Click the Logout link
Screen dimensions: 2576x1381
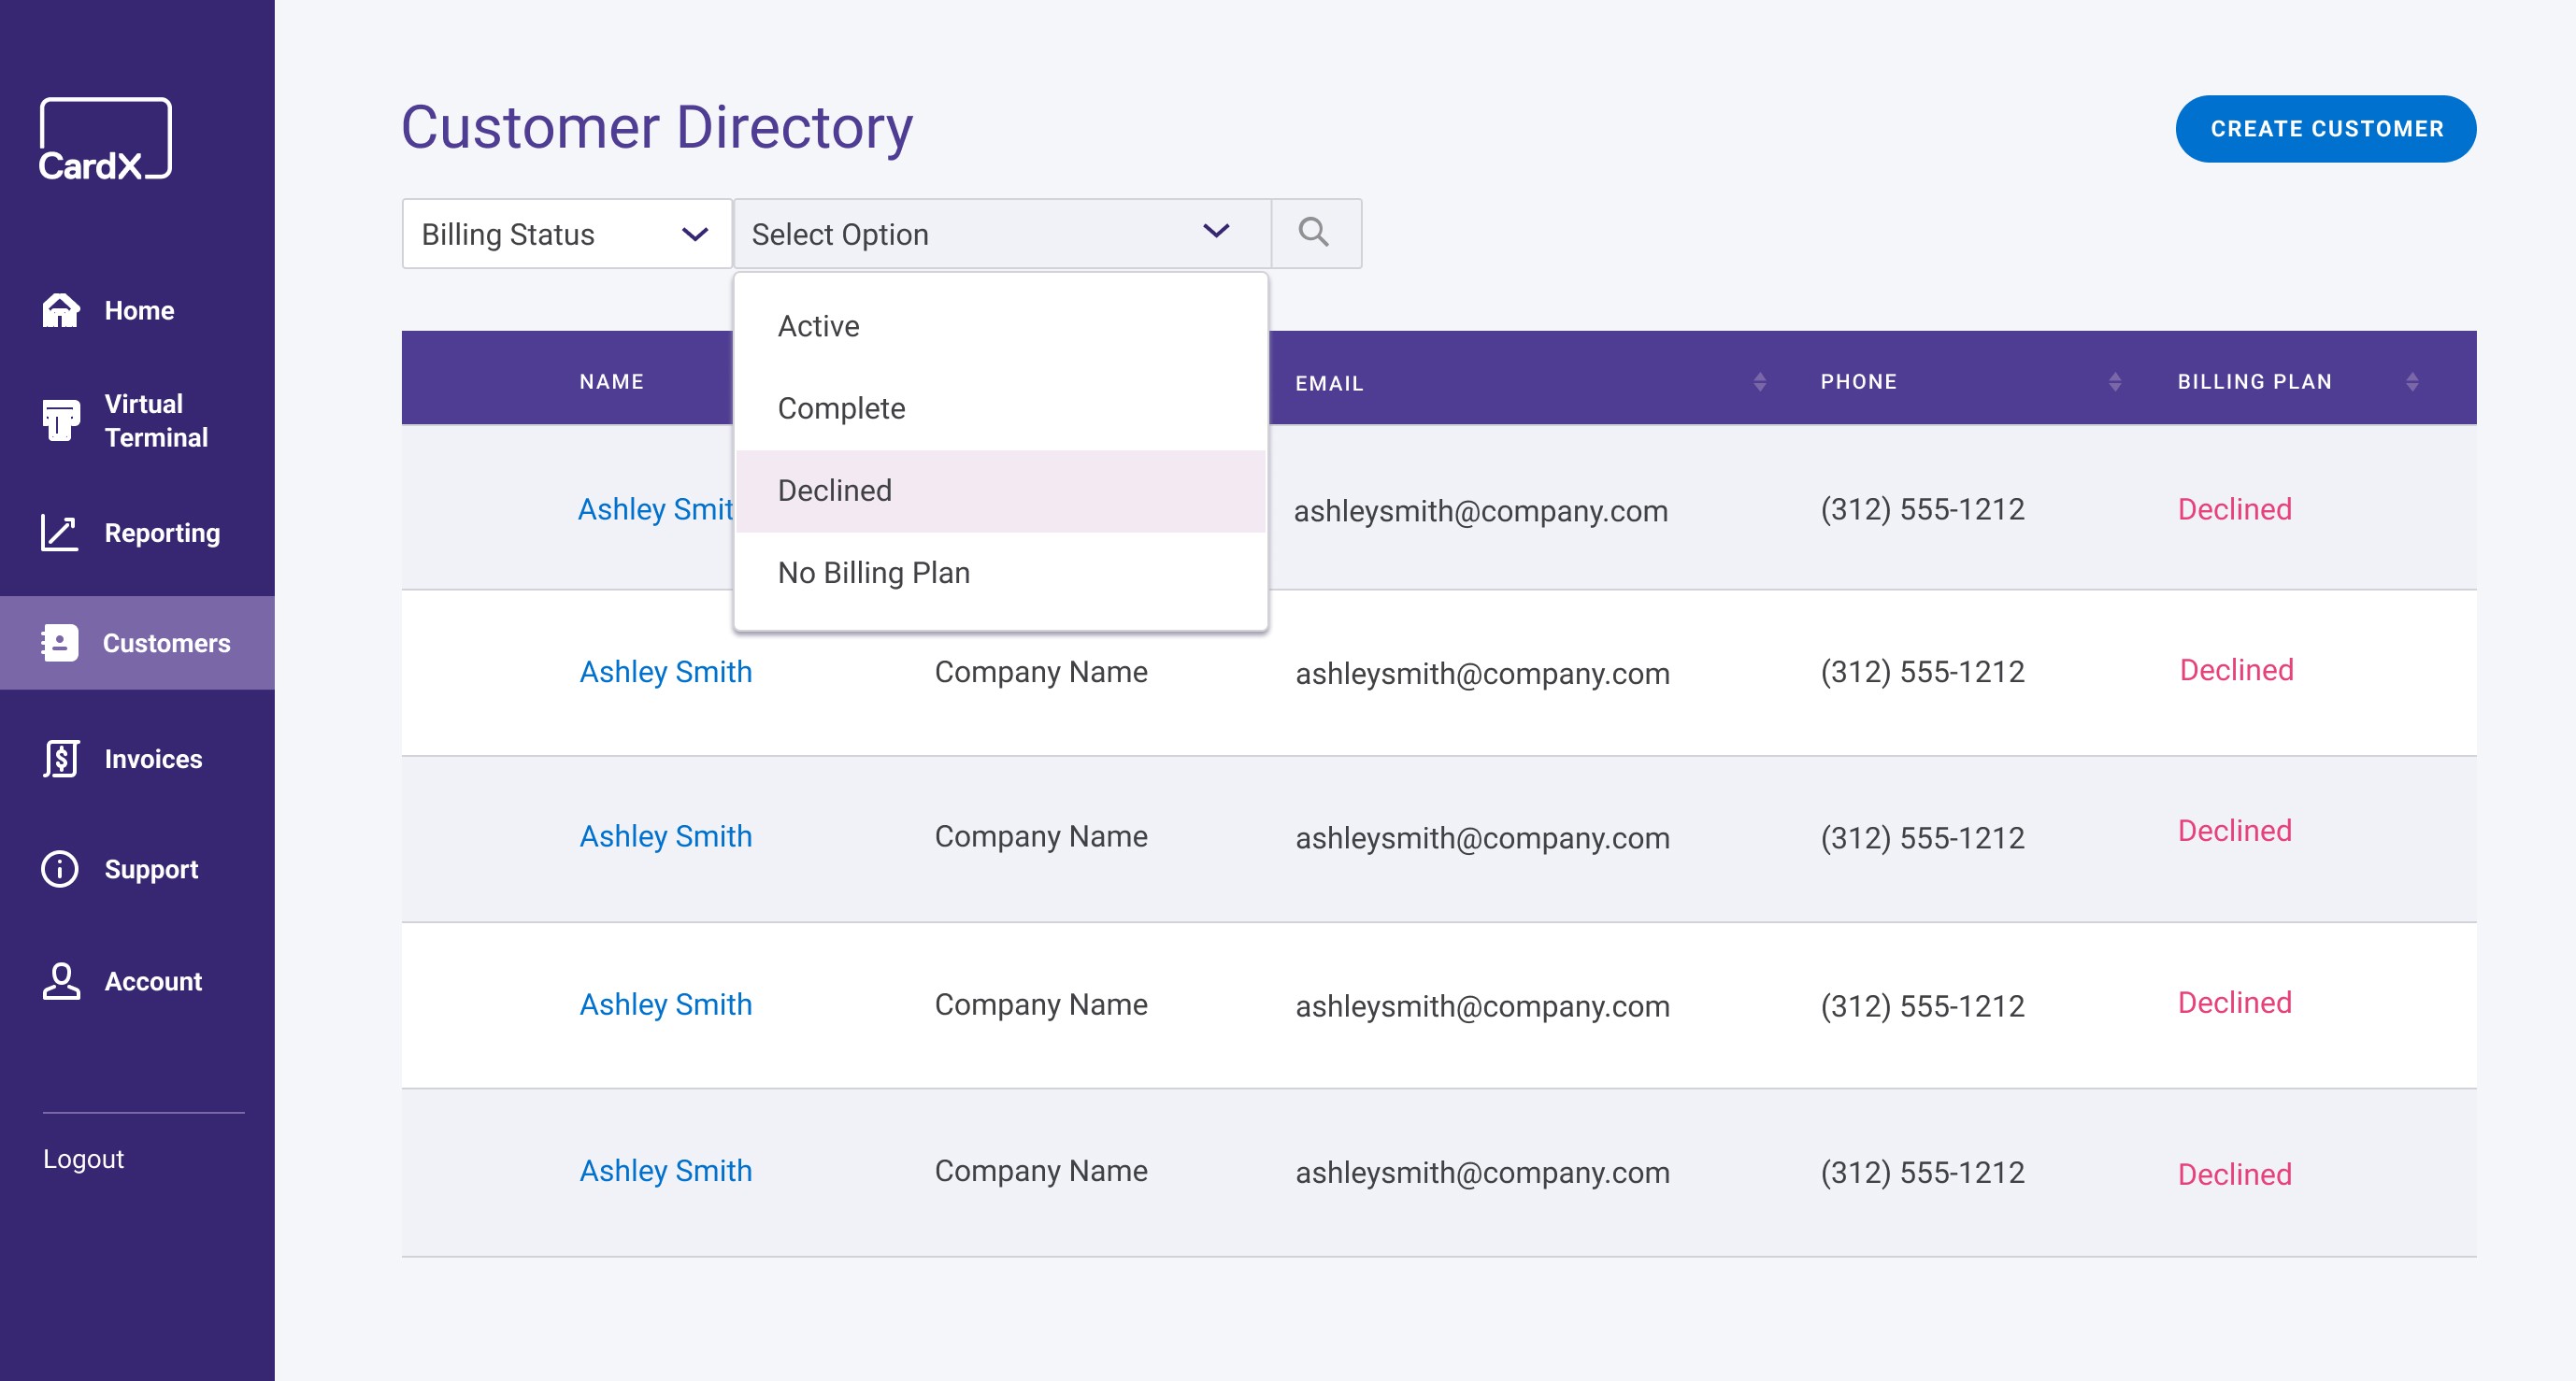(83, 1159)
